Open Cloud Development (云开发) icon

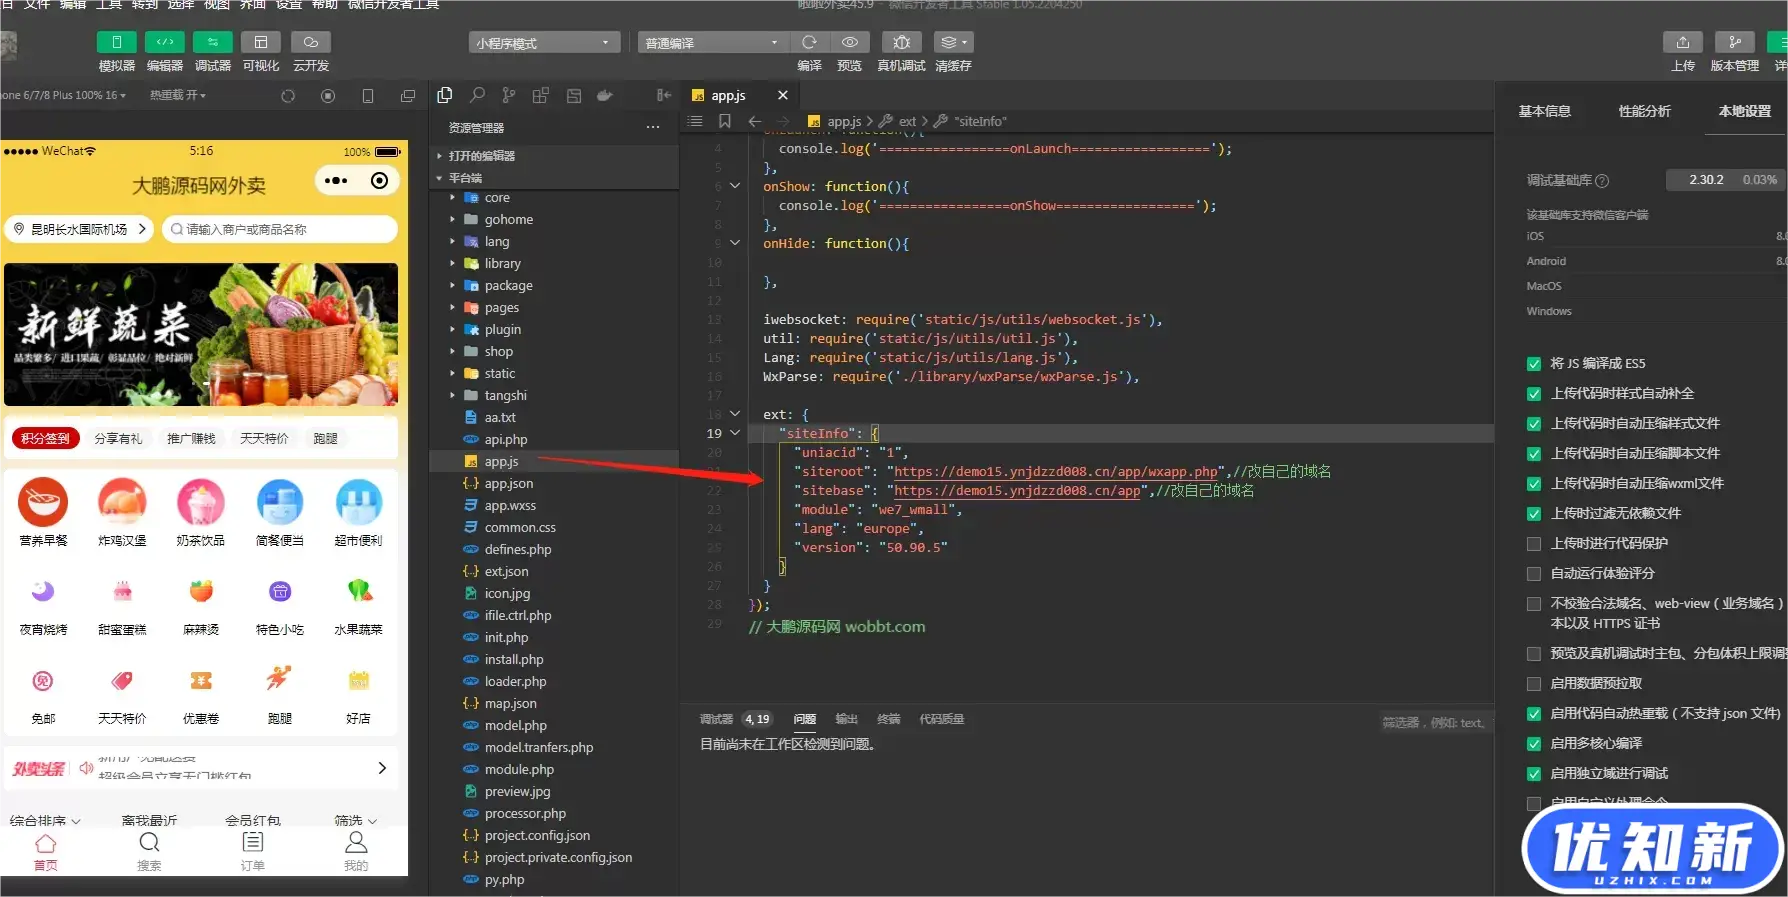point(310,42)
